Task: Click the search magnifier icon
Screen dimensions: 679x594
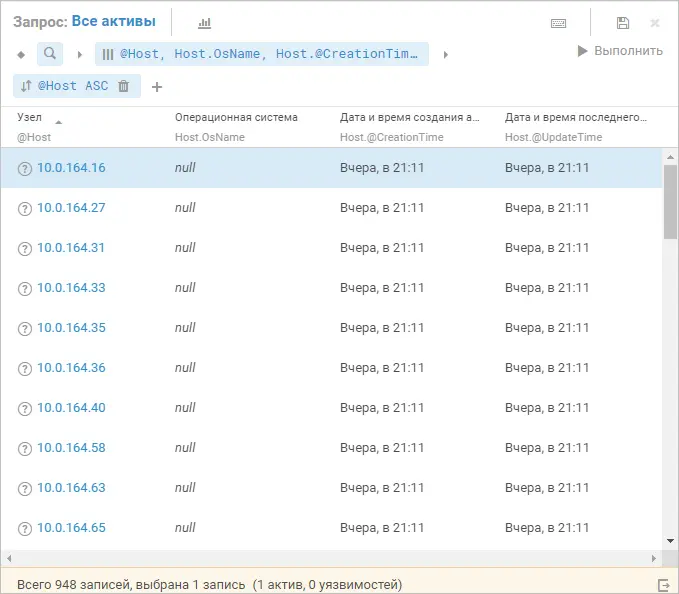Action: [50, 54]
